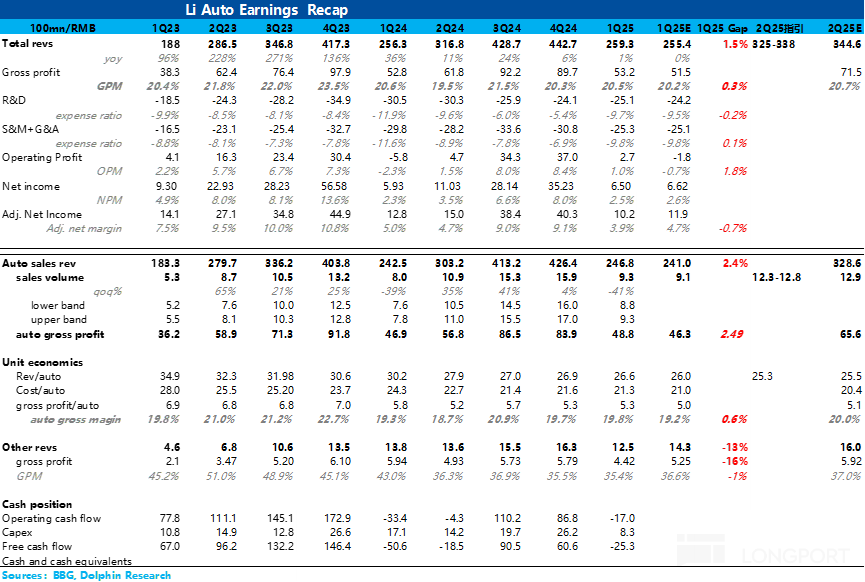
Task: Click the 'auto gross magin' row label
Action: [76, 420]
